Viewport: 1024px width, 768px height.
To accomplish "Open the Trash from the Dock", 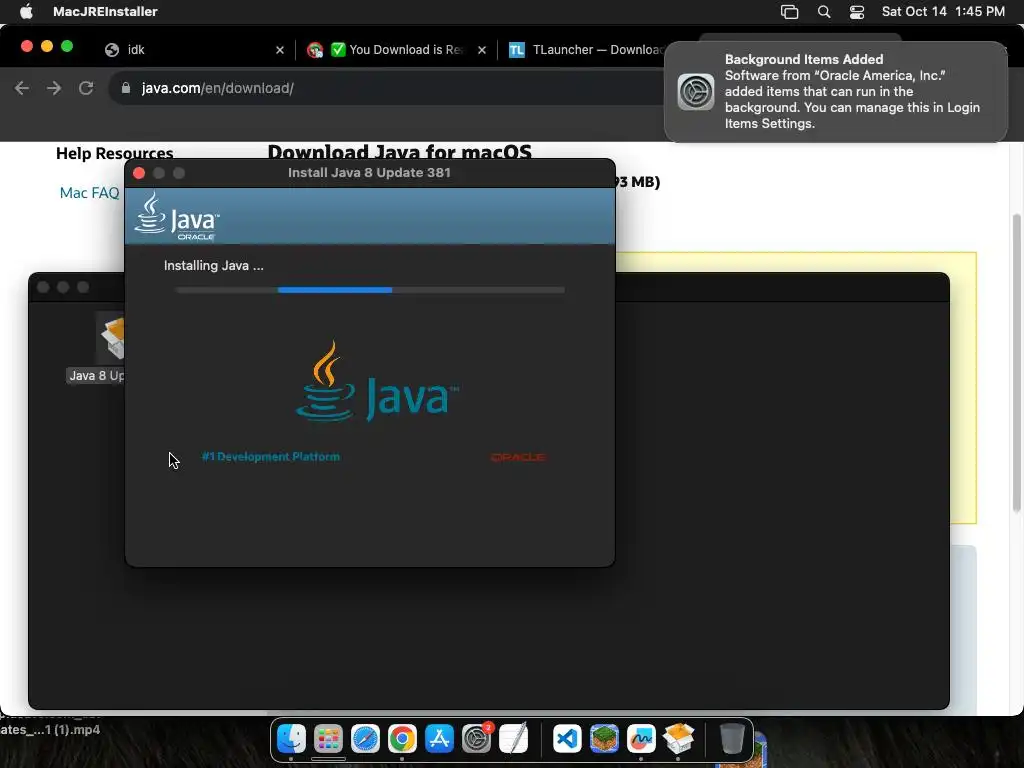I will click(732, 739).
